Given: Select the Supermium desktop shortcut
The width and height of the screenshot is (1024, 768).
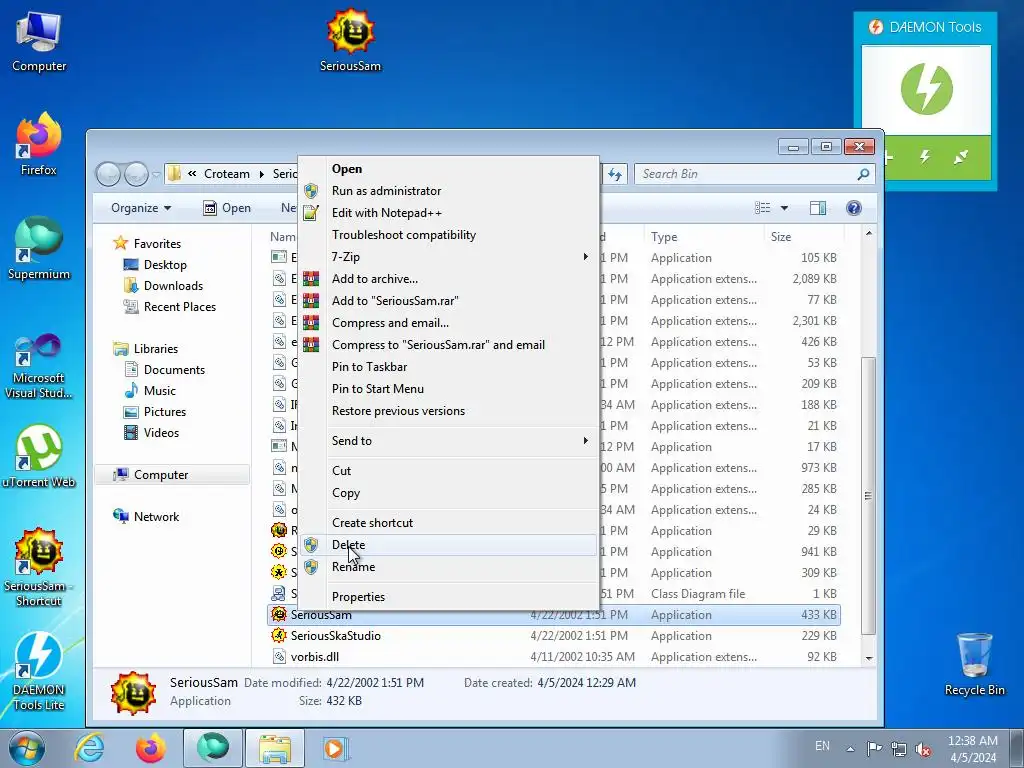Looking at the screenshot, I should [39, 249].
